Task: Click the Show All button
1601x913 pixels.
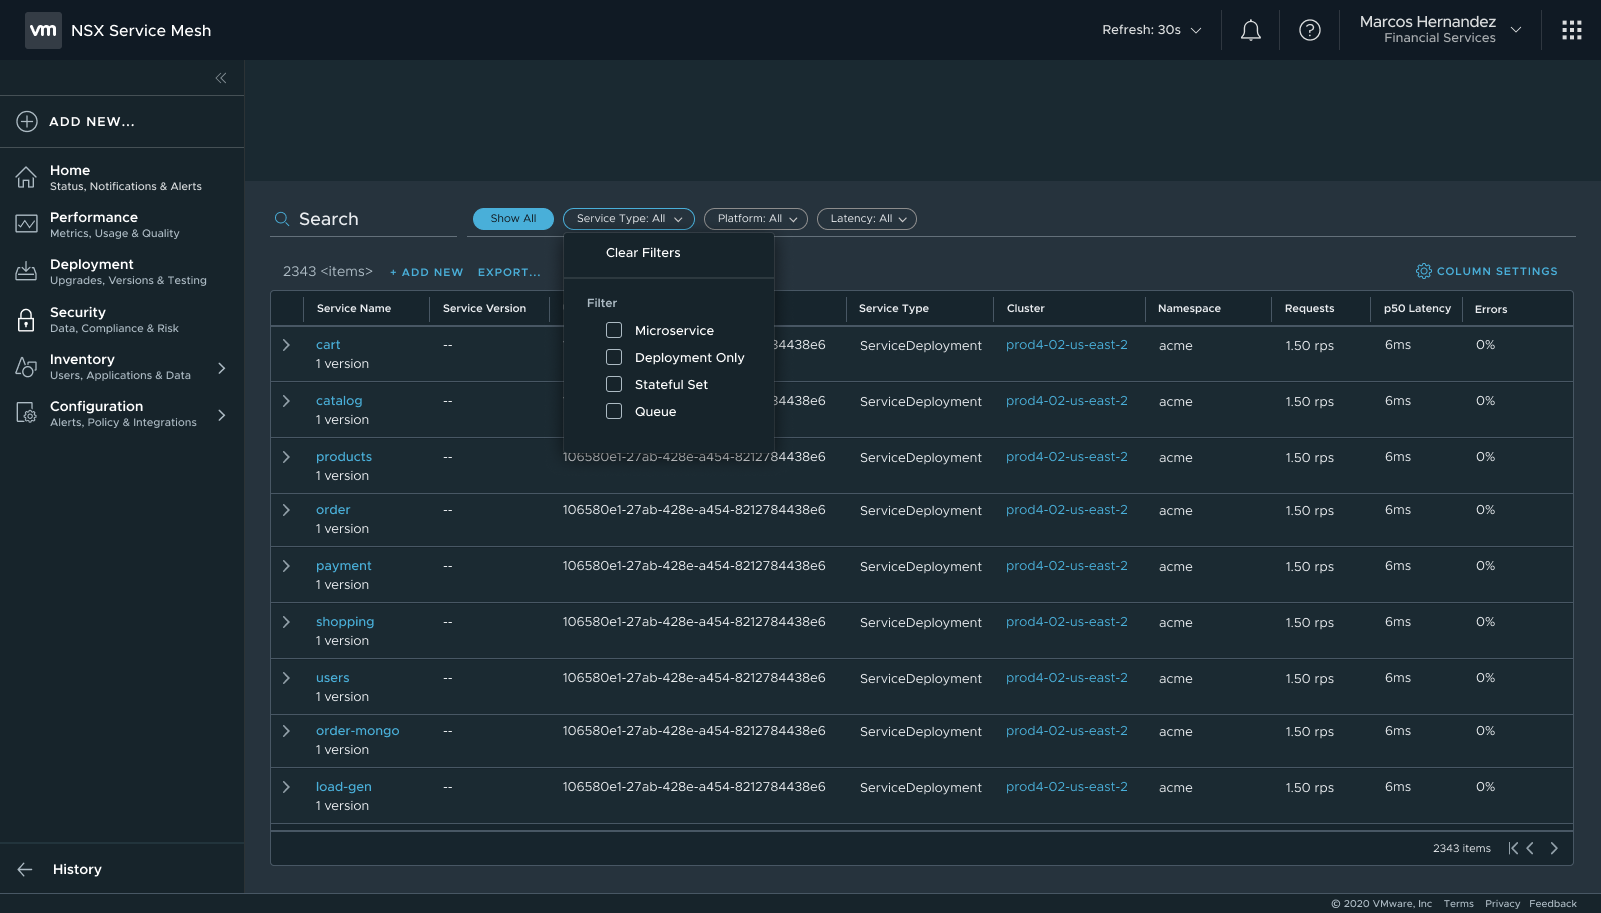Action: pos(513,219)
